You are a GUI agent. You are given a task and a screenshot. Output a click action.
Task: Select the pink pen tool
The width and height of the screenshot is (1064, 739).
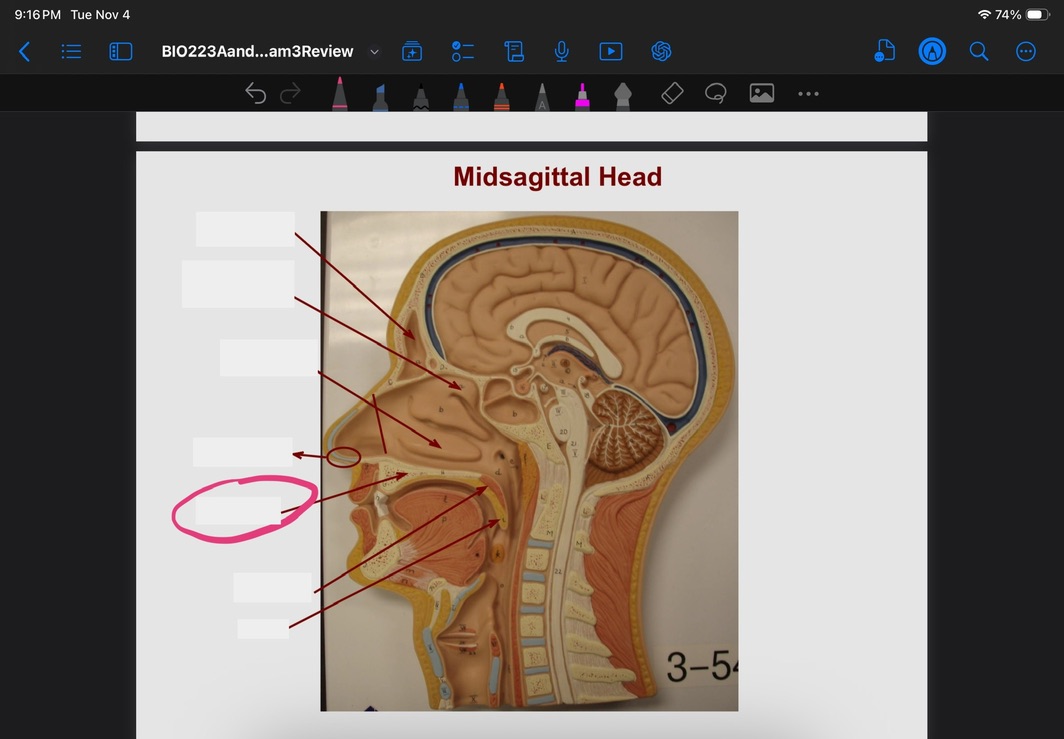[340, 94]
